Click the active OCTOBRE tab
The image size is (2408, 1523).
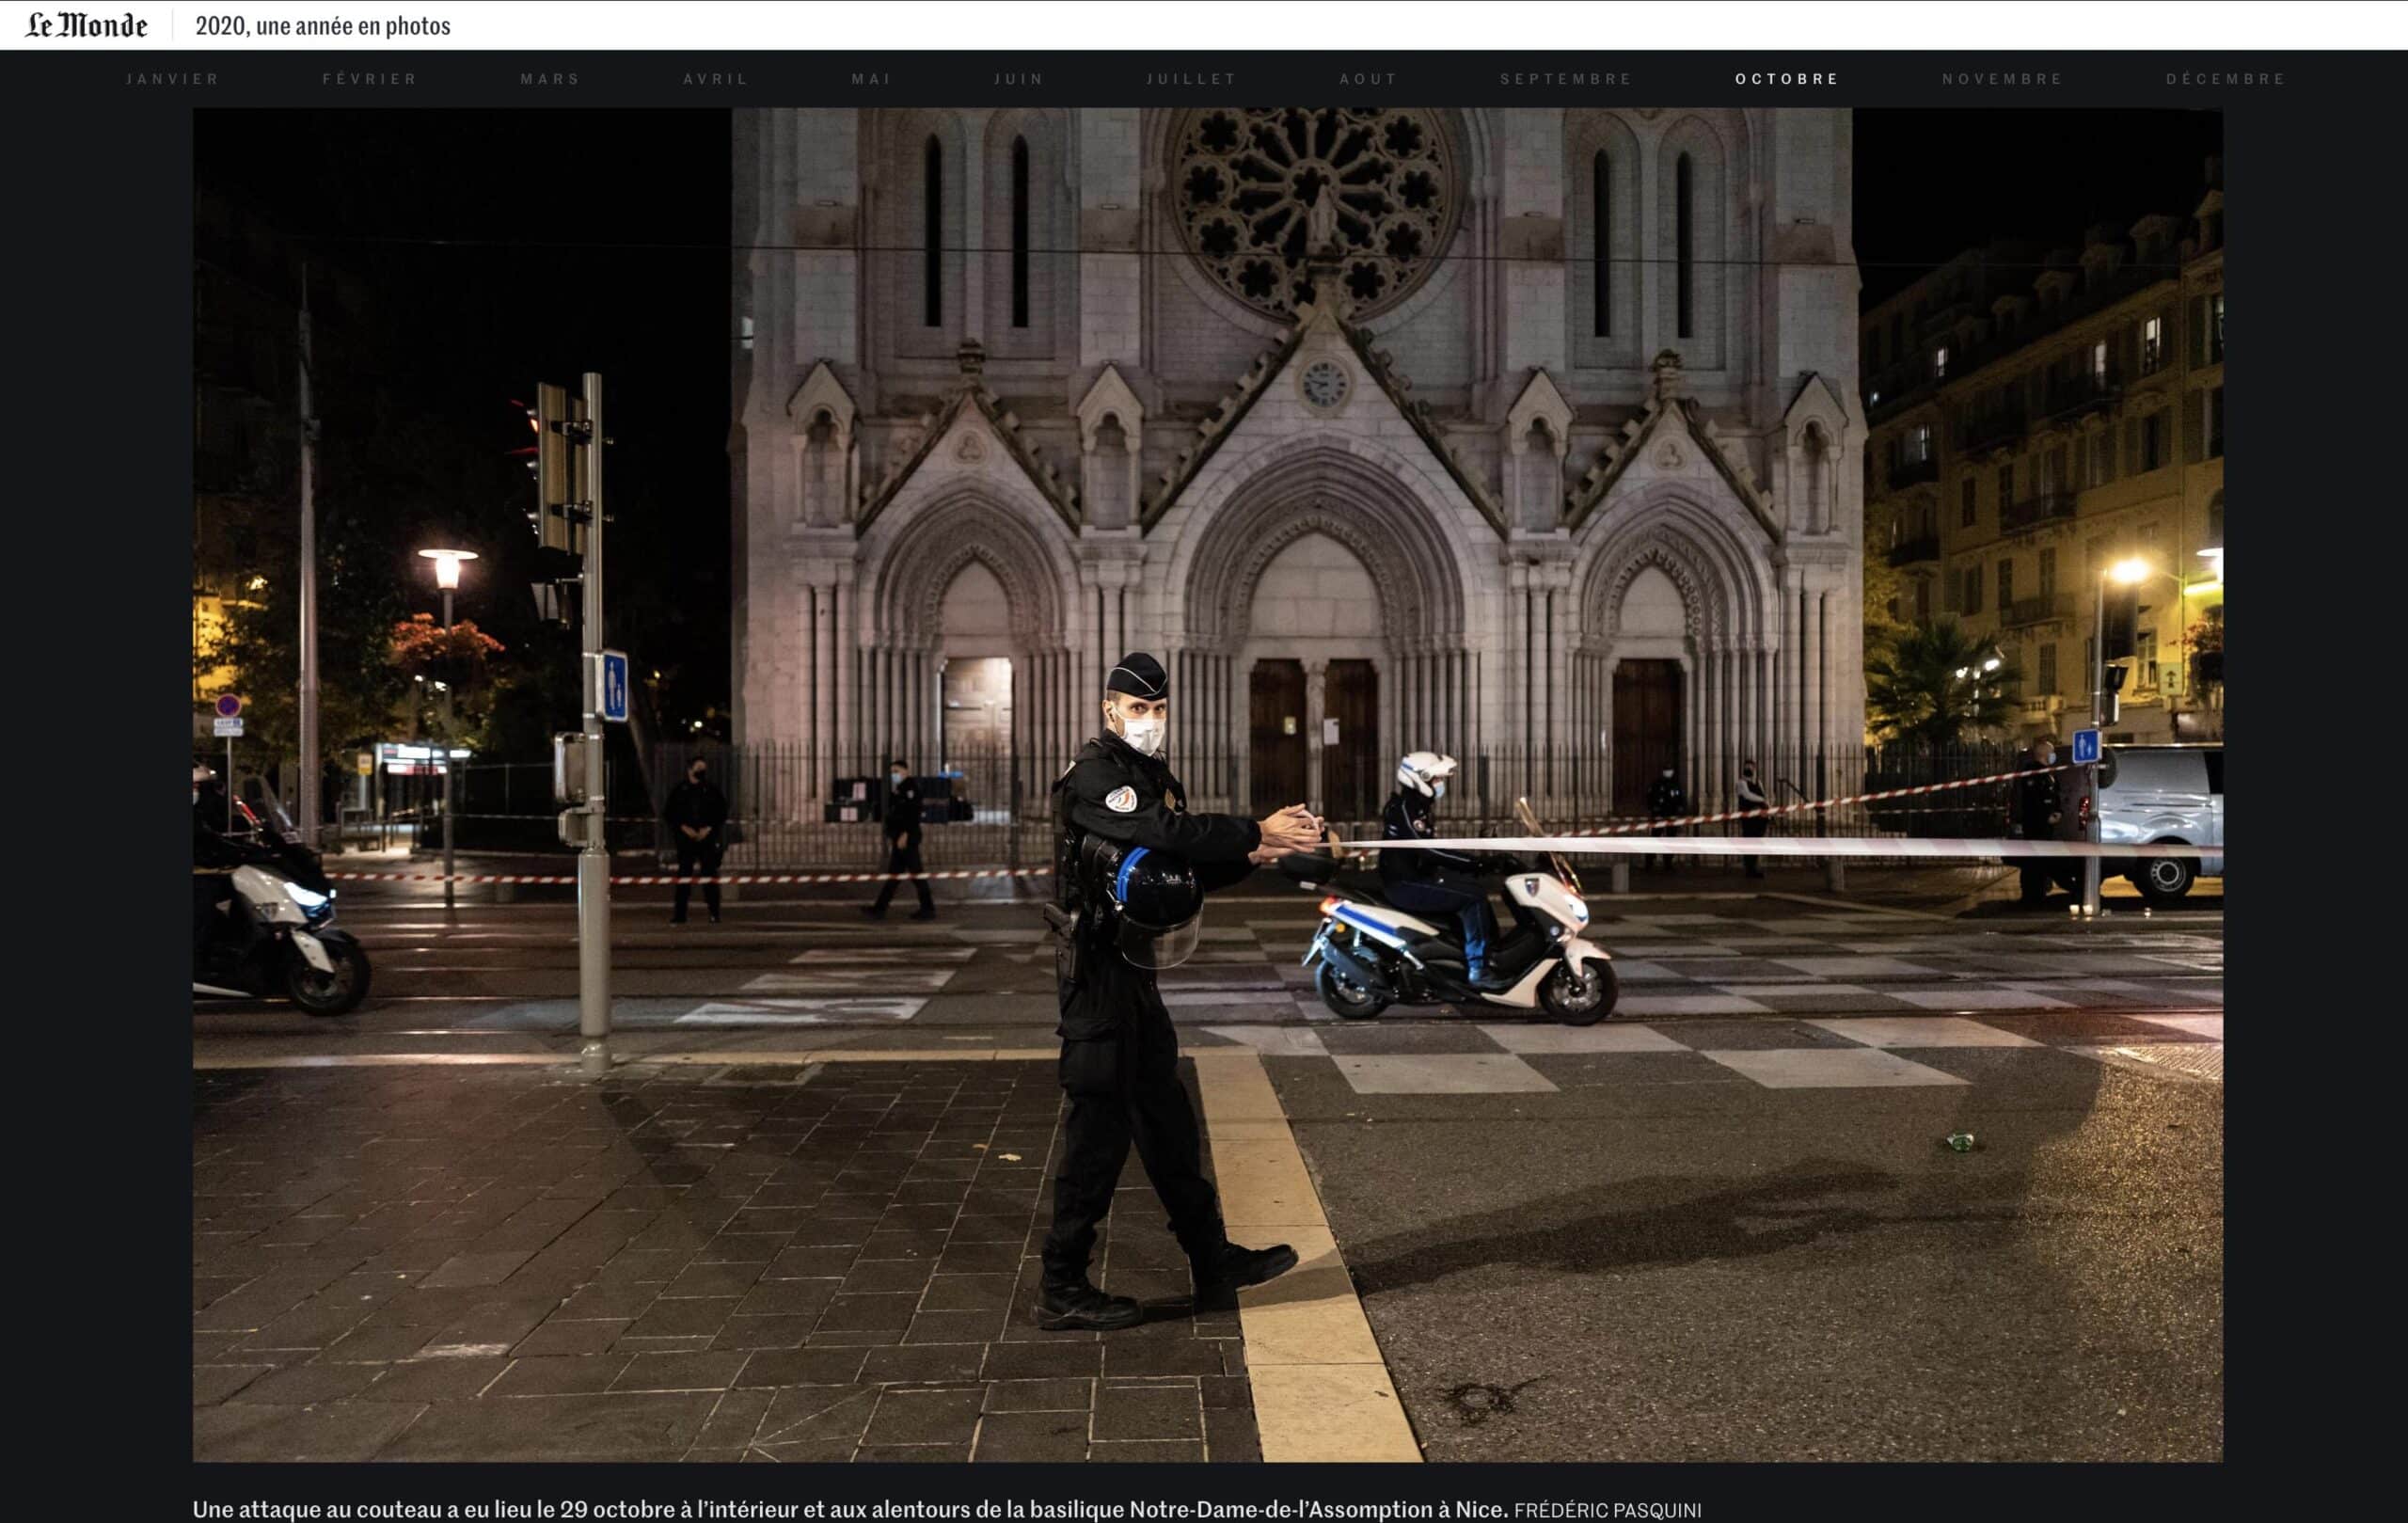pyautogui.click(x=1787, y=79)
